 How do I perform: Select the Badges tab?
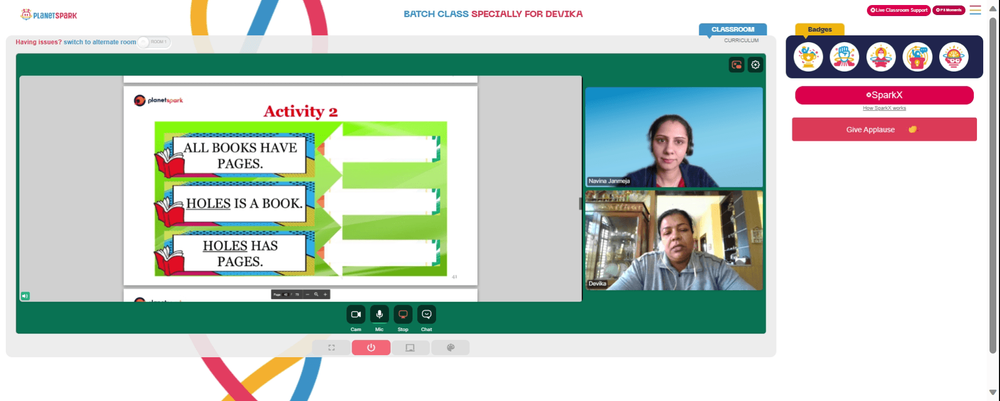click(x=820, y=29)
